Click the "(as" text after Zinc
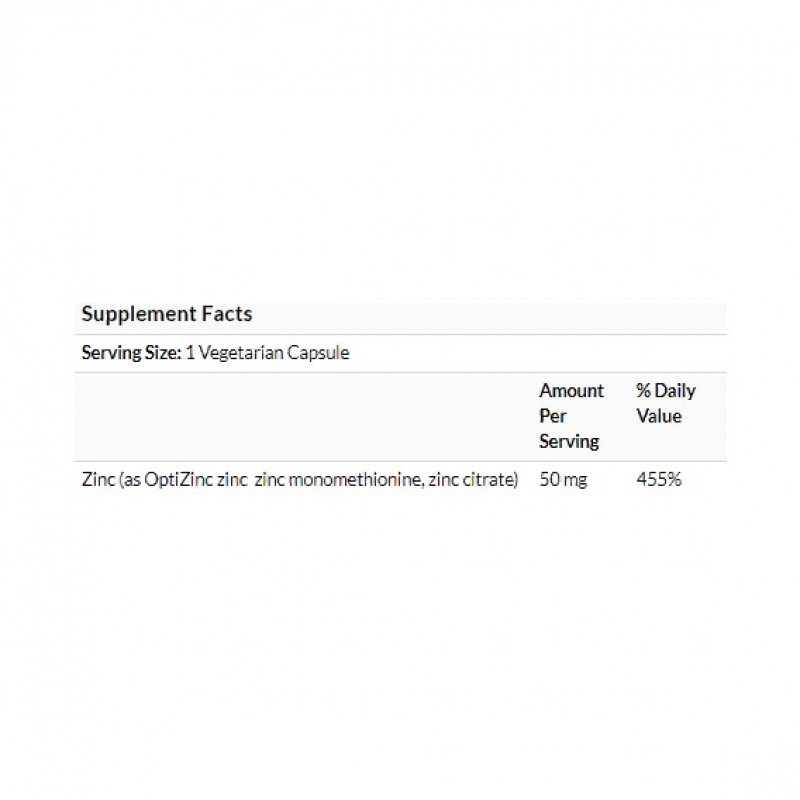This screenshot has width=800, height=800. point(128,480)
